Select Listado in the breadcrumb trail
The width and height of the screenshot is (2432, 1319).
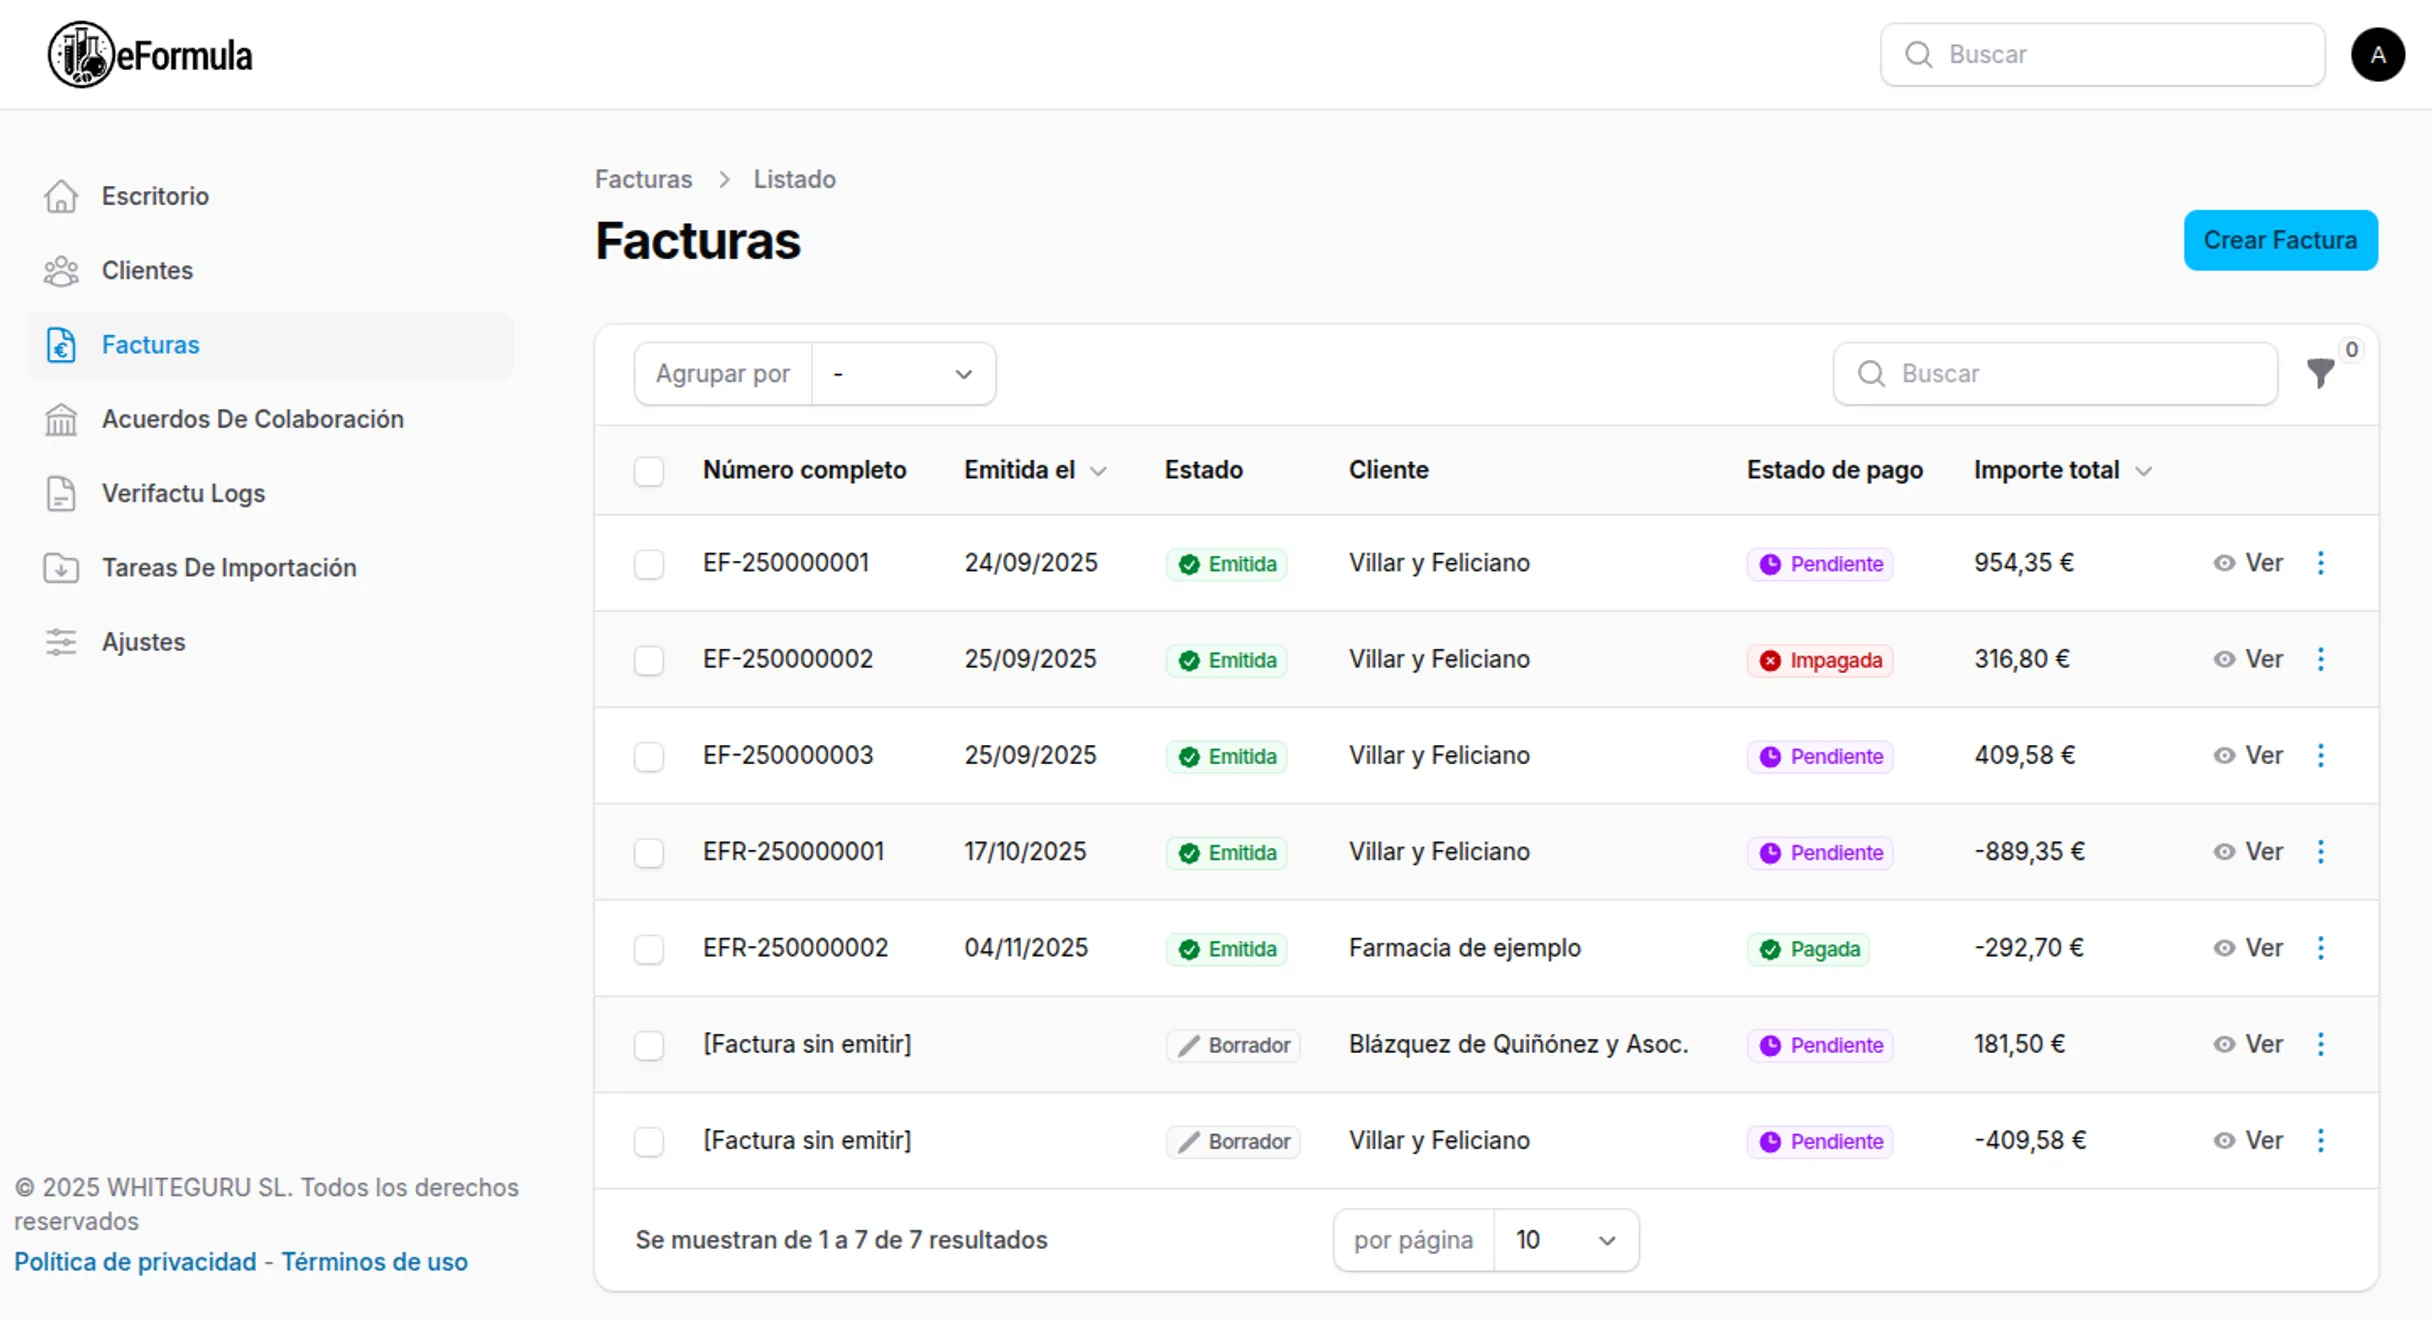[x=794, y=179]
